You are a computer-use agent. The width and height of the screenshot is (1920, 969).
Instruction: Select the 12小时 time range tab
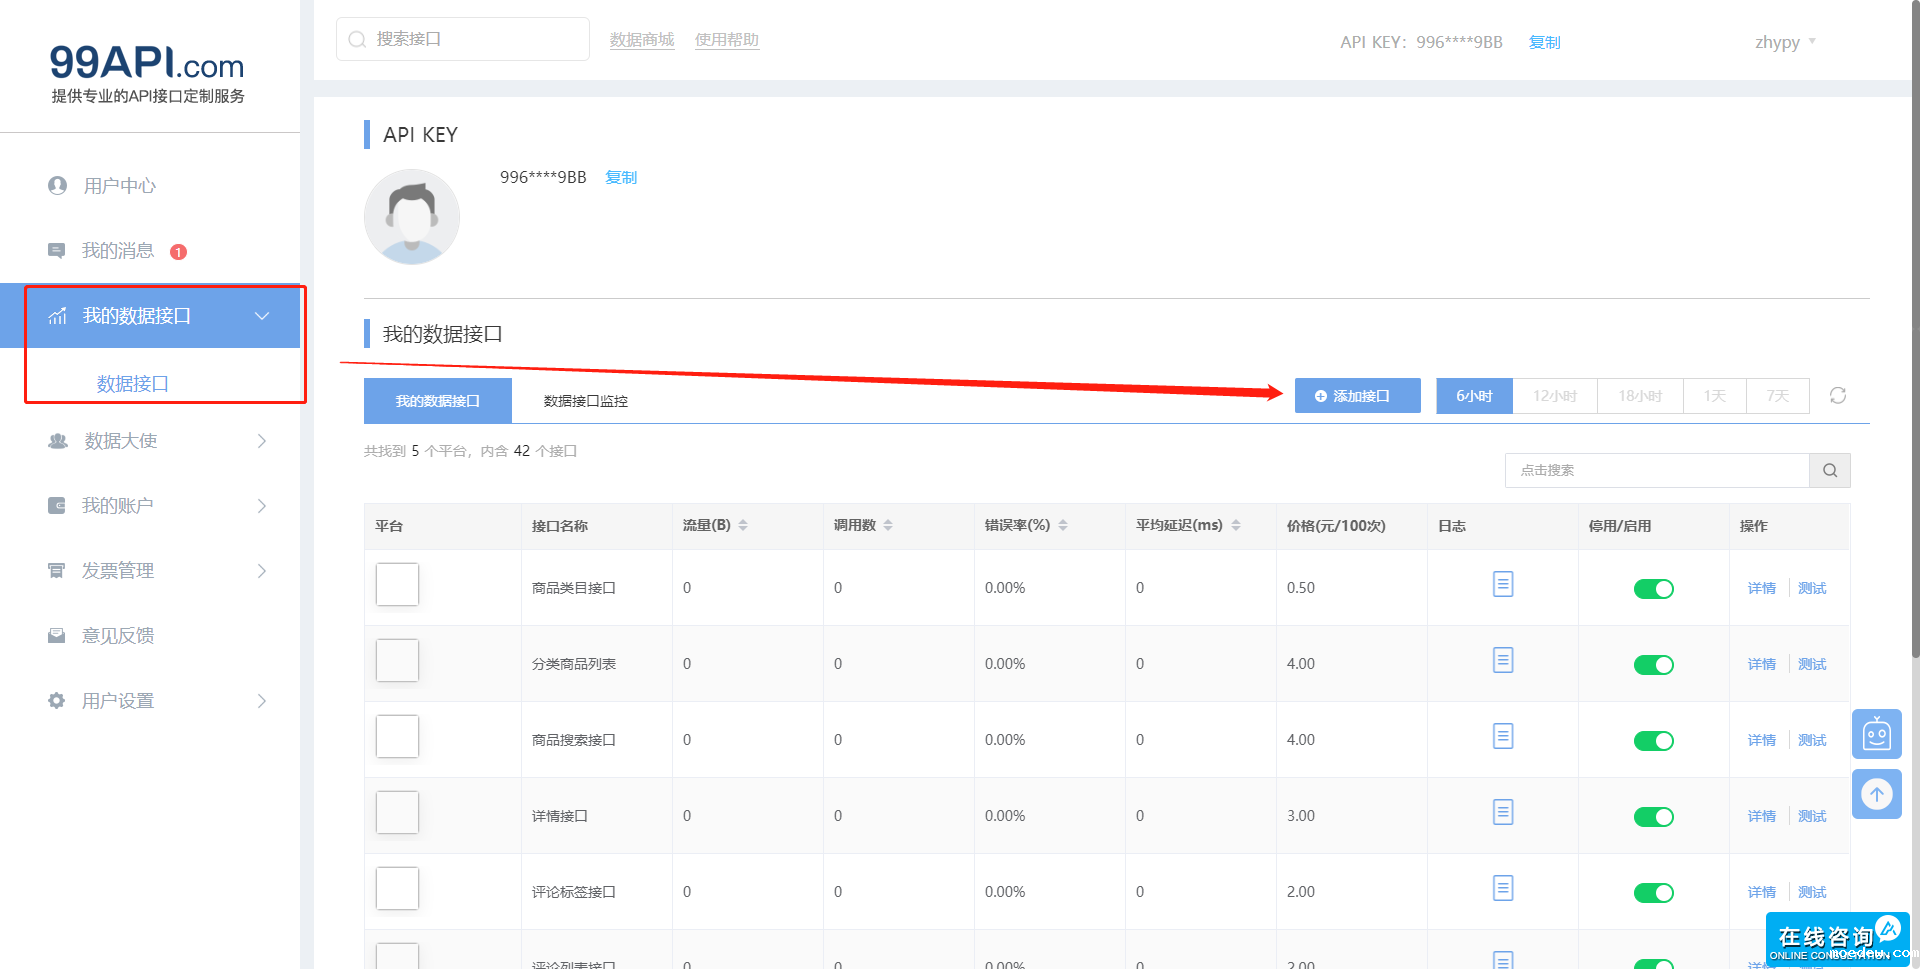tap(1554, 396)
